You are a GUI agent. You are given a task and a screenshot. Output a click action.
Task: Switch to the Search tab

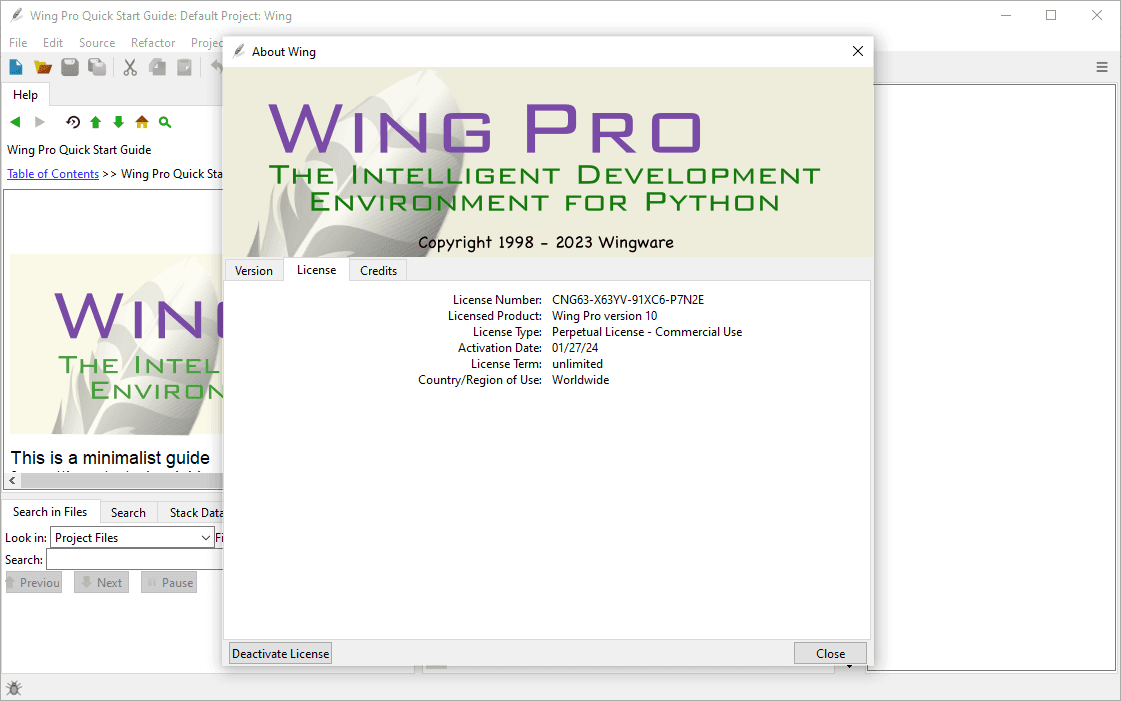click(128, 513)
